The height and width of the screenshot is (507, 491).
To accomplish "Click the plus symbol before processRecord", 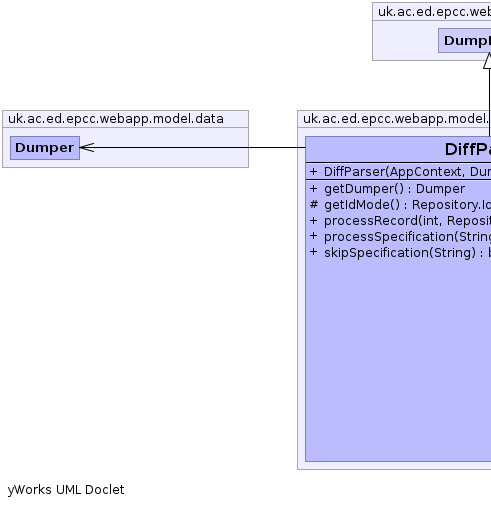I will (x=313, y=220).
